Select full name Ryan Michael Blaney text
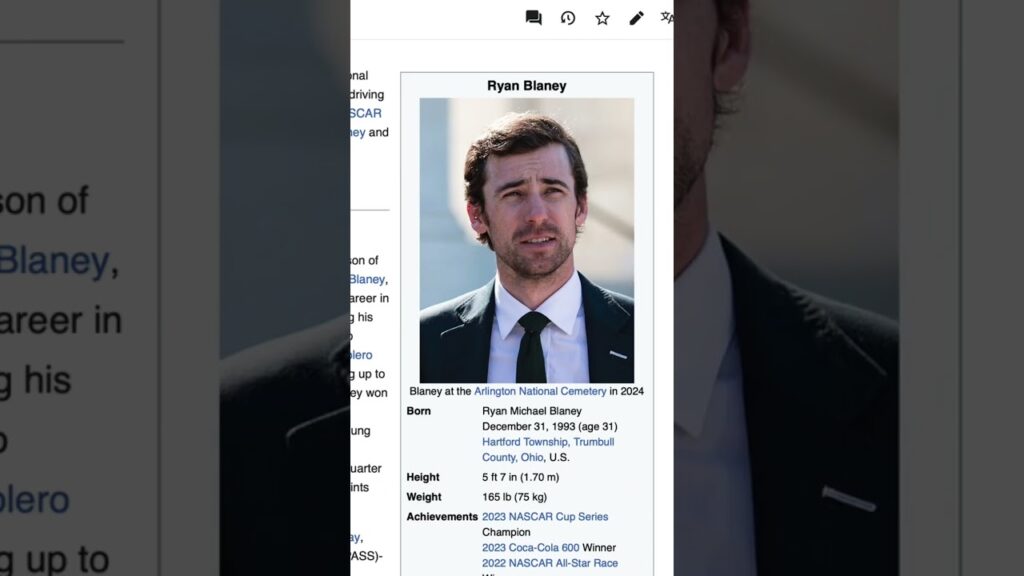This screenshot has height=576, width=1024. 532,411
